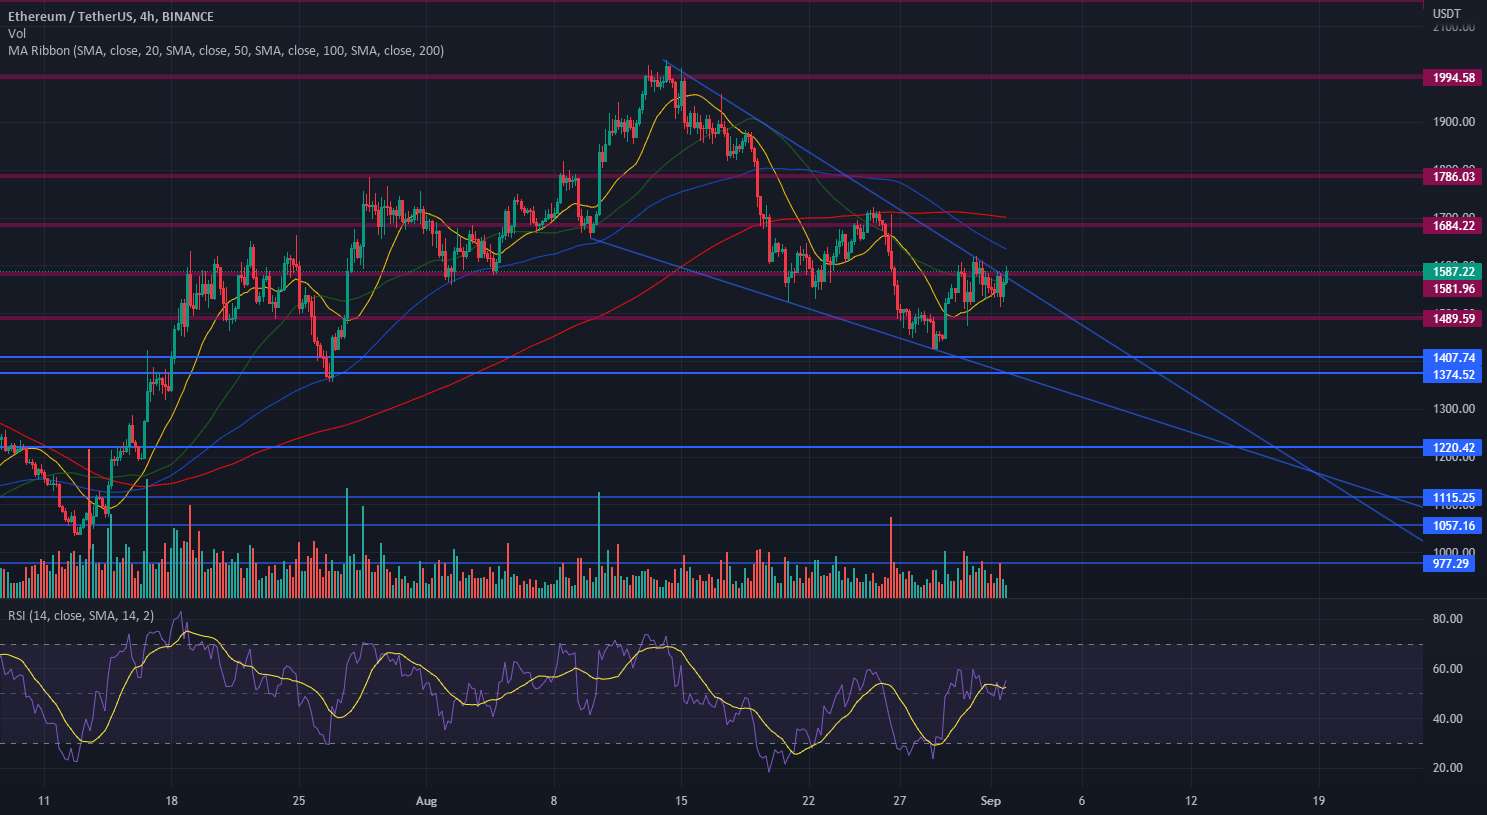Viewport: 1487px width, 815px height.
Task: Click the Ethereum / TetherUS symbol title
Action: (110, 17)
